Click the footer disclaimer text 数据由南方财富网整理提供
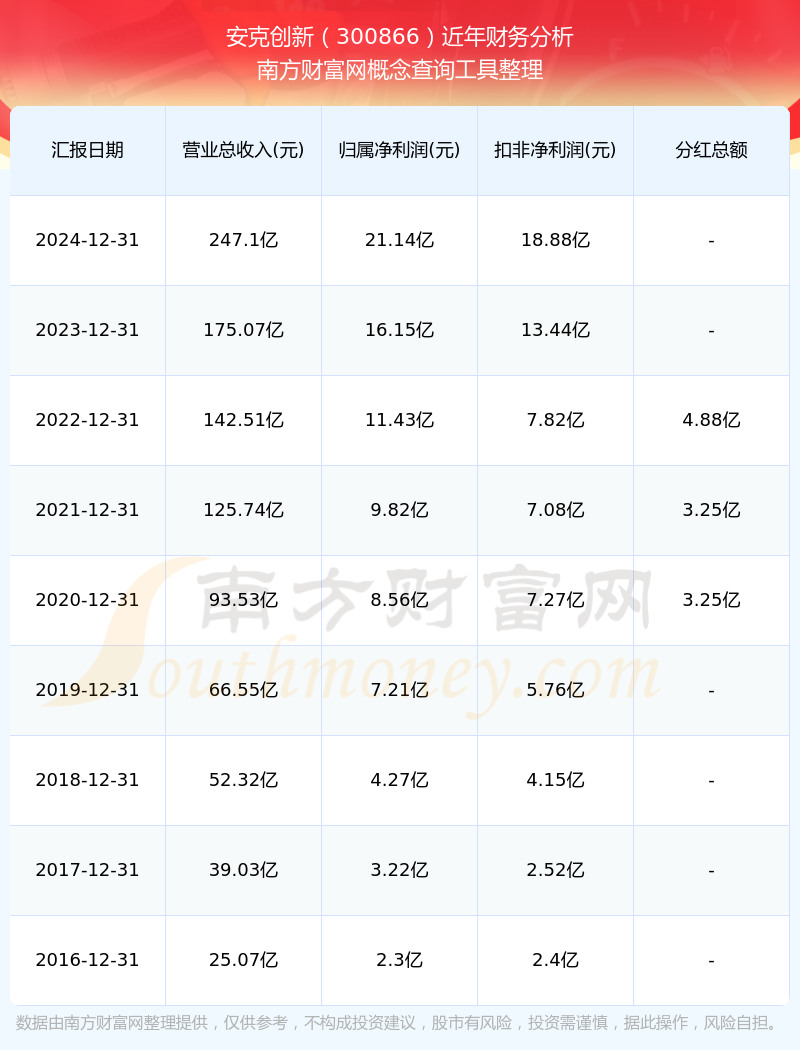This screenshot has width=800, height=1050. click(112, 1023)
